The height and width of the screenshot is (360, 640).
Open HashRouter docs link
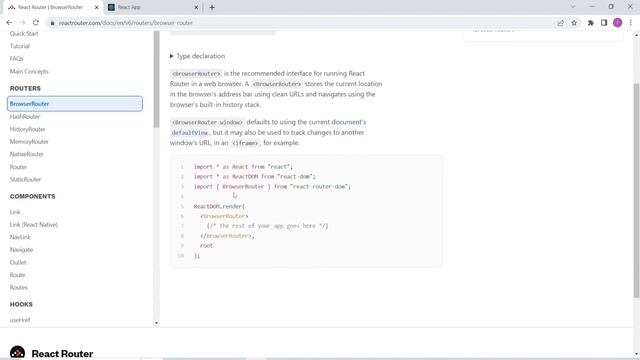[25, 117]
